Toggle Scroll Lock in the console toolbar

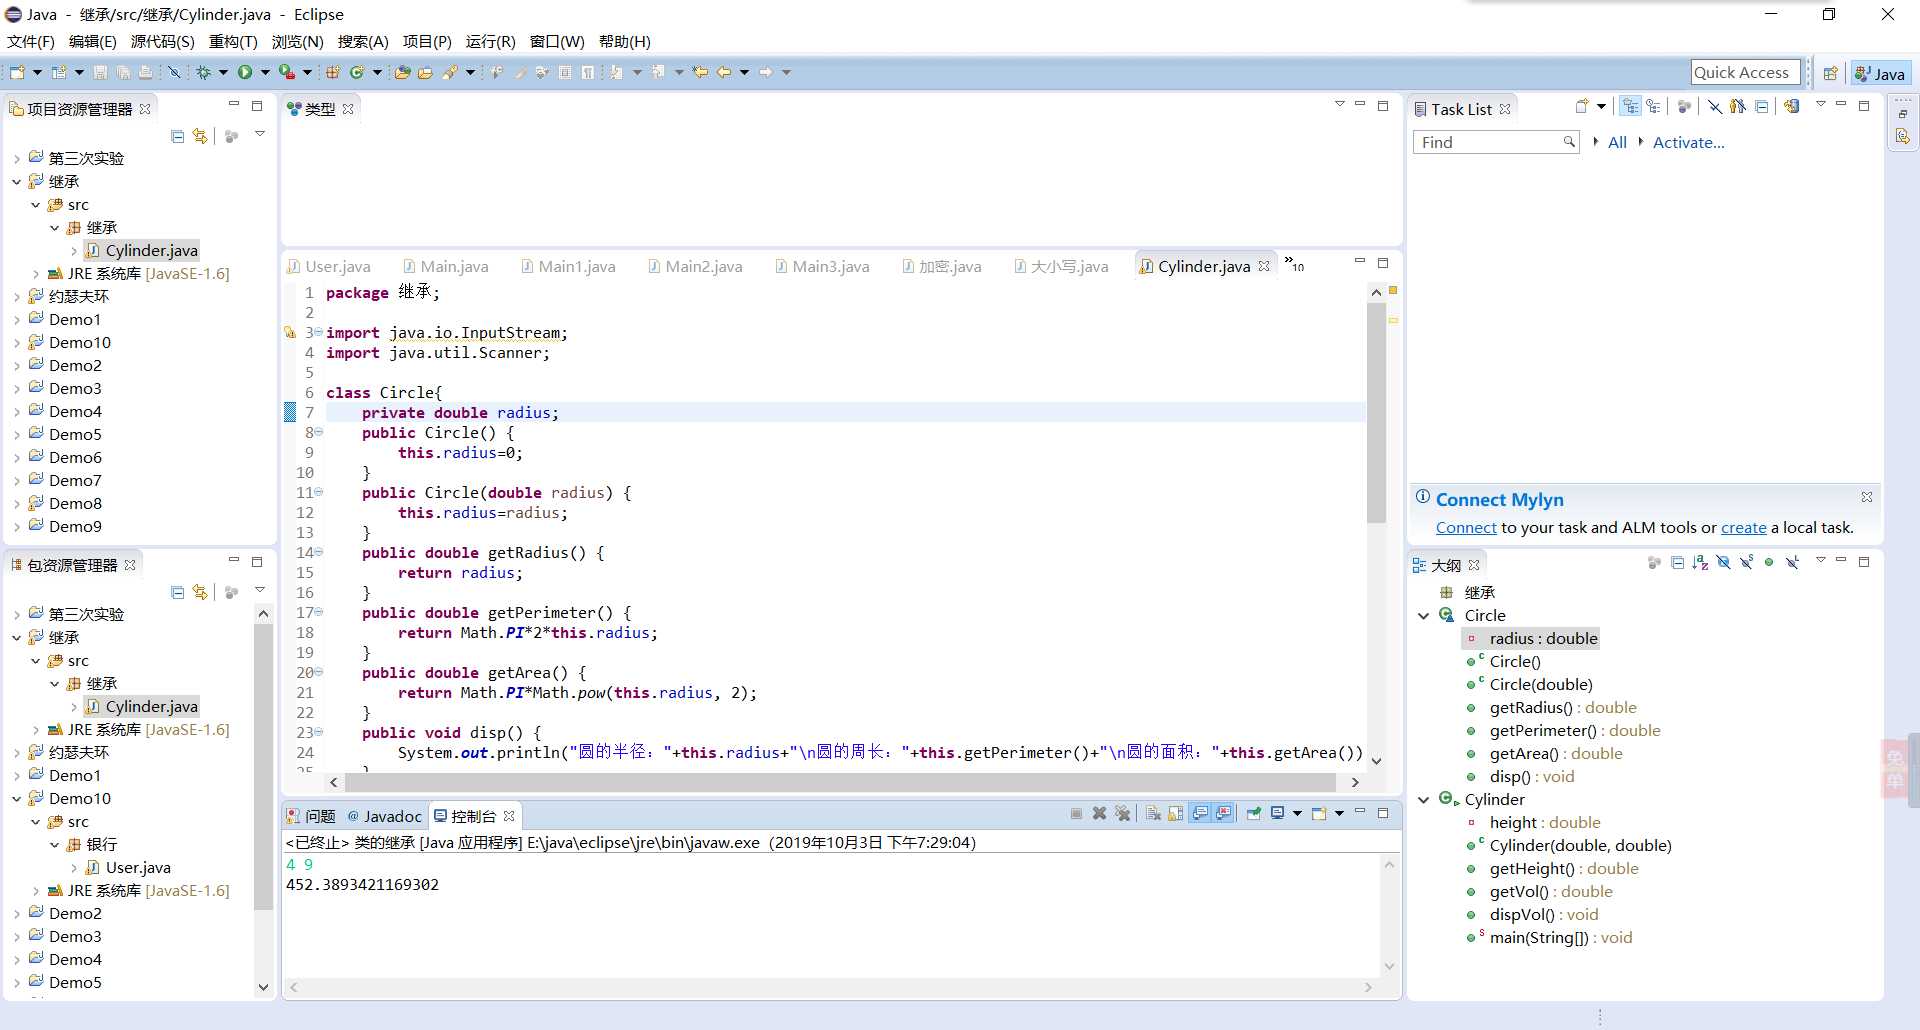(x=1176, y=814)
